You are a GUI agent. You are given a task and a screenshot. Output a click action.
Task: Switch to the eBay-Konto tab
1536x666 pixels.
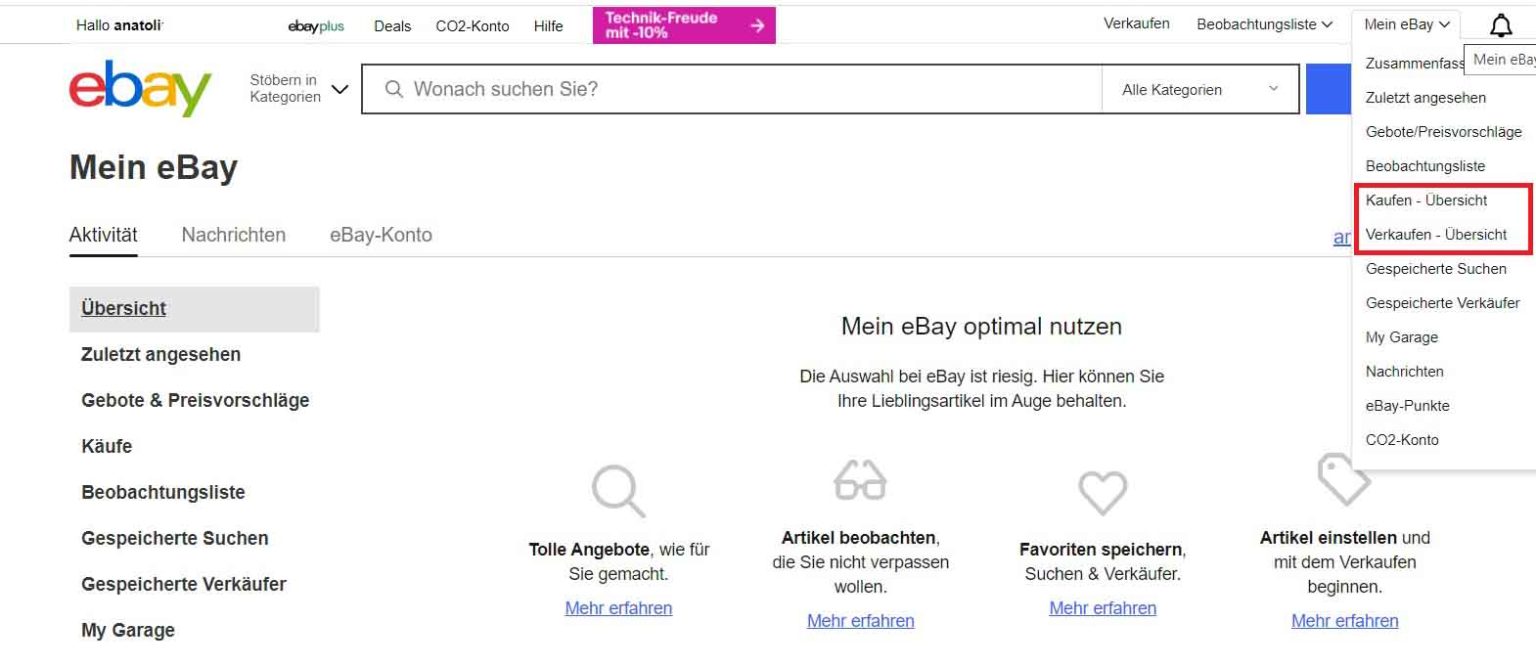click(381, 235)
